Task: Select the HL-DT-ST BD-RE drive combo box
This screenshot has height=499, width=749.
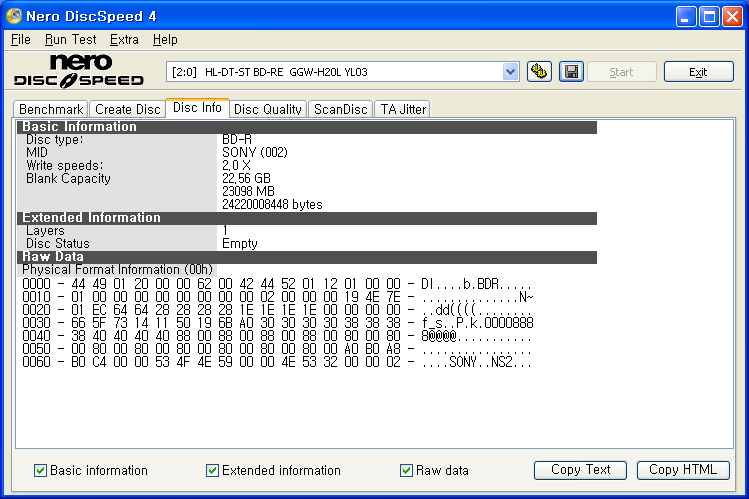Action: 342,72
